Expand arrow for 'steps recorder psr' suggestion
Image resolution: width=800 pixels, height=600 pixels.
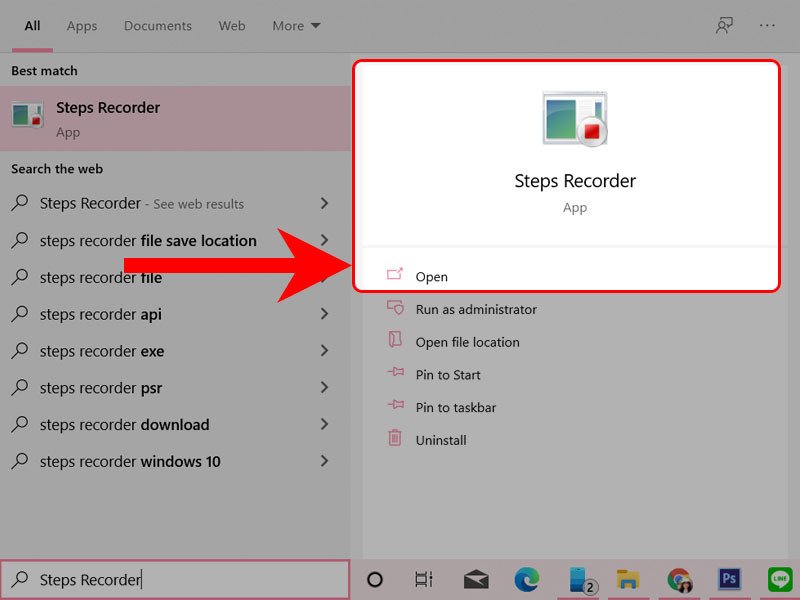tap(324, 387)
